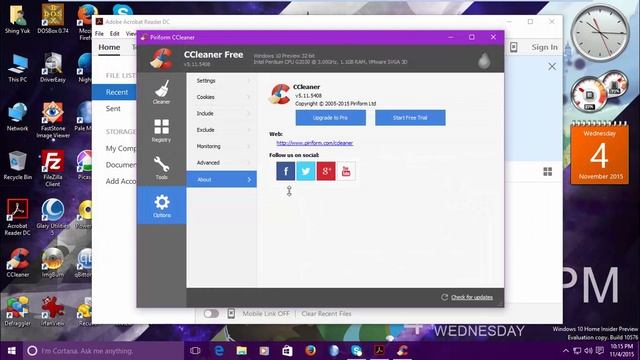The image size is (640, 360).
Task: Open Advanced in the options list
Action: [x=222, y=162]
